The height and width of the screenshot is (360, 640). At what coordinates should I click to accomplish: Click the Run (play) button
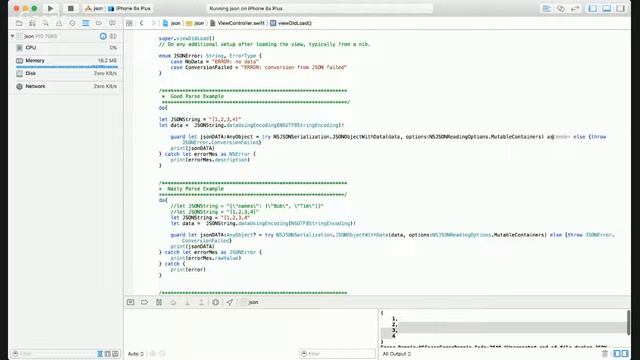pos(50,8)
